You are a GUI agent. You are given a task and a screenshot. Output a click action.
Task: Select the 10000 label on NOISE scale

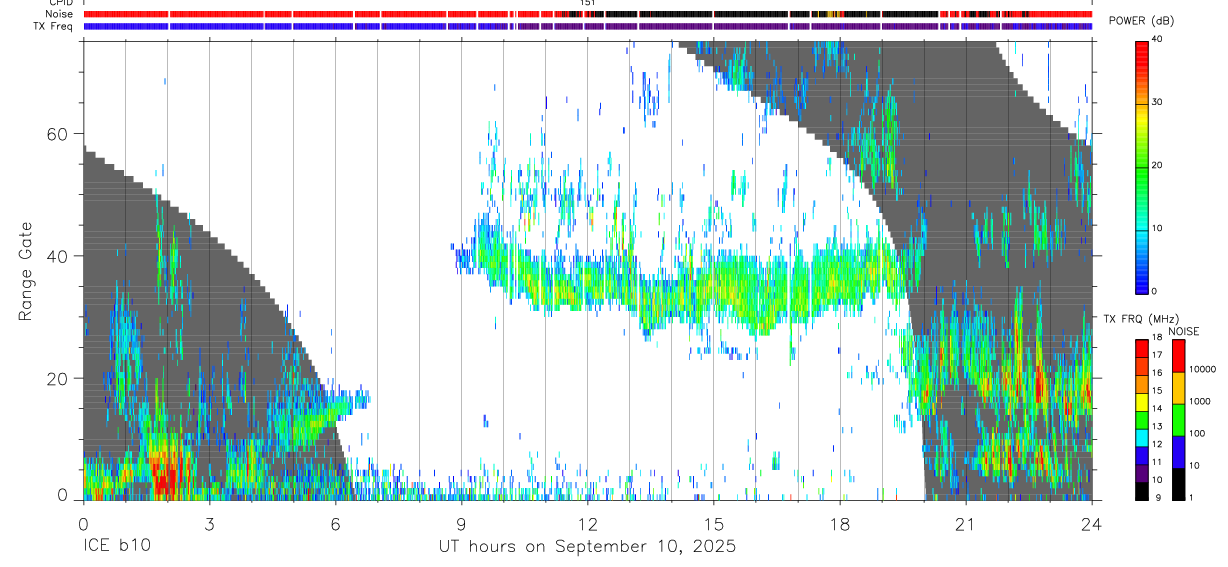[x=1203, y=370]
